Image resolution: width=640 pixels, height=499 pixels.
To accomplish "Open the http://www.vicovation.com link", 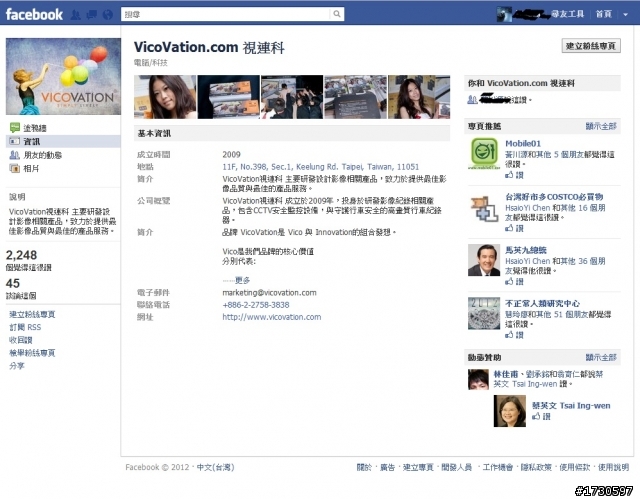I will [271, 317].
